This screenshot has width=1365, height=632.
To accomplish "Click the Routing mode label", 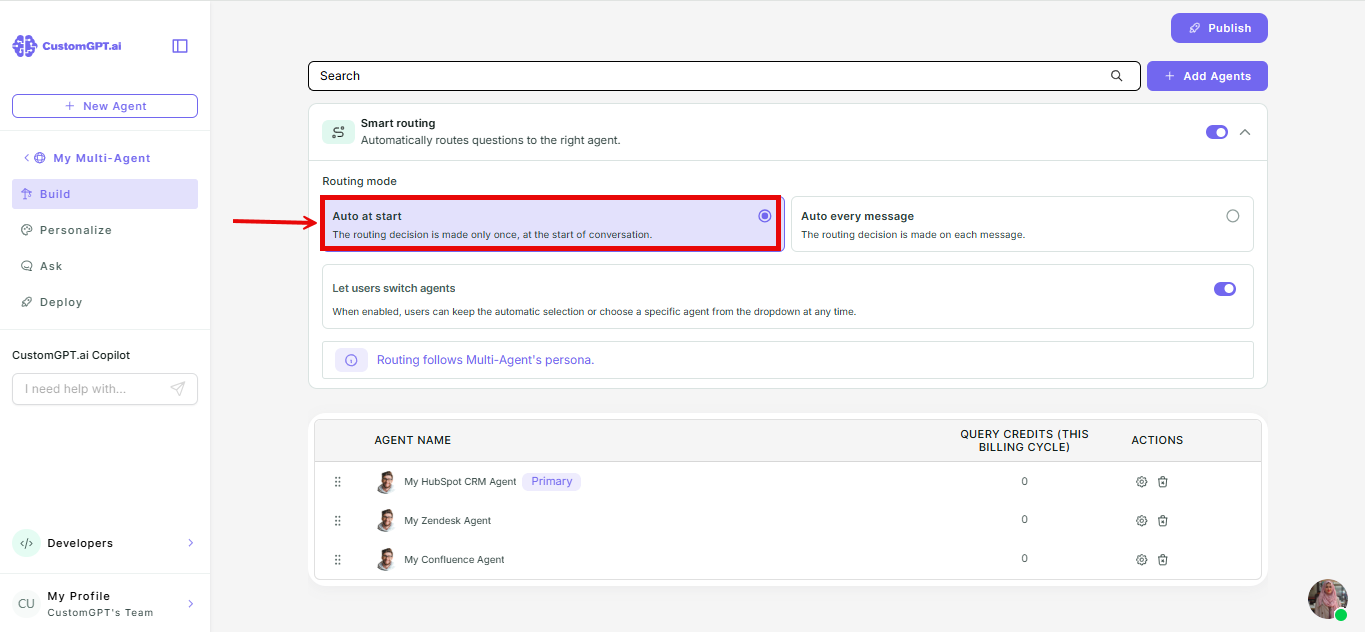I will tap(359, 182).
